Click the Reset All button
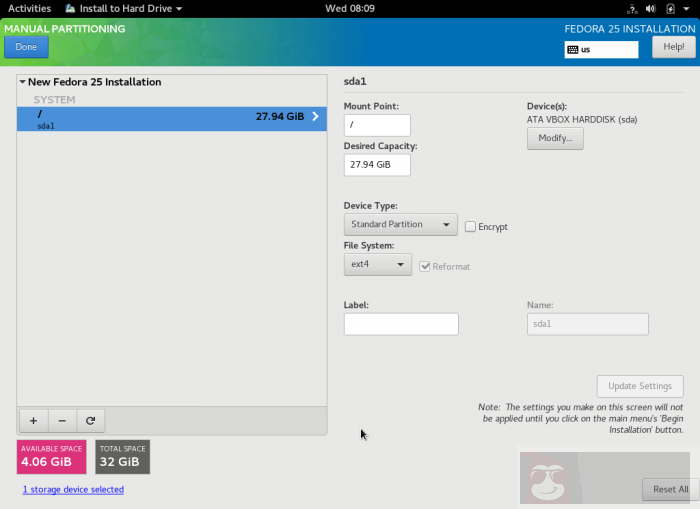The height and width of the screenshot is (509, 700). tap(671, 489)
